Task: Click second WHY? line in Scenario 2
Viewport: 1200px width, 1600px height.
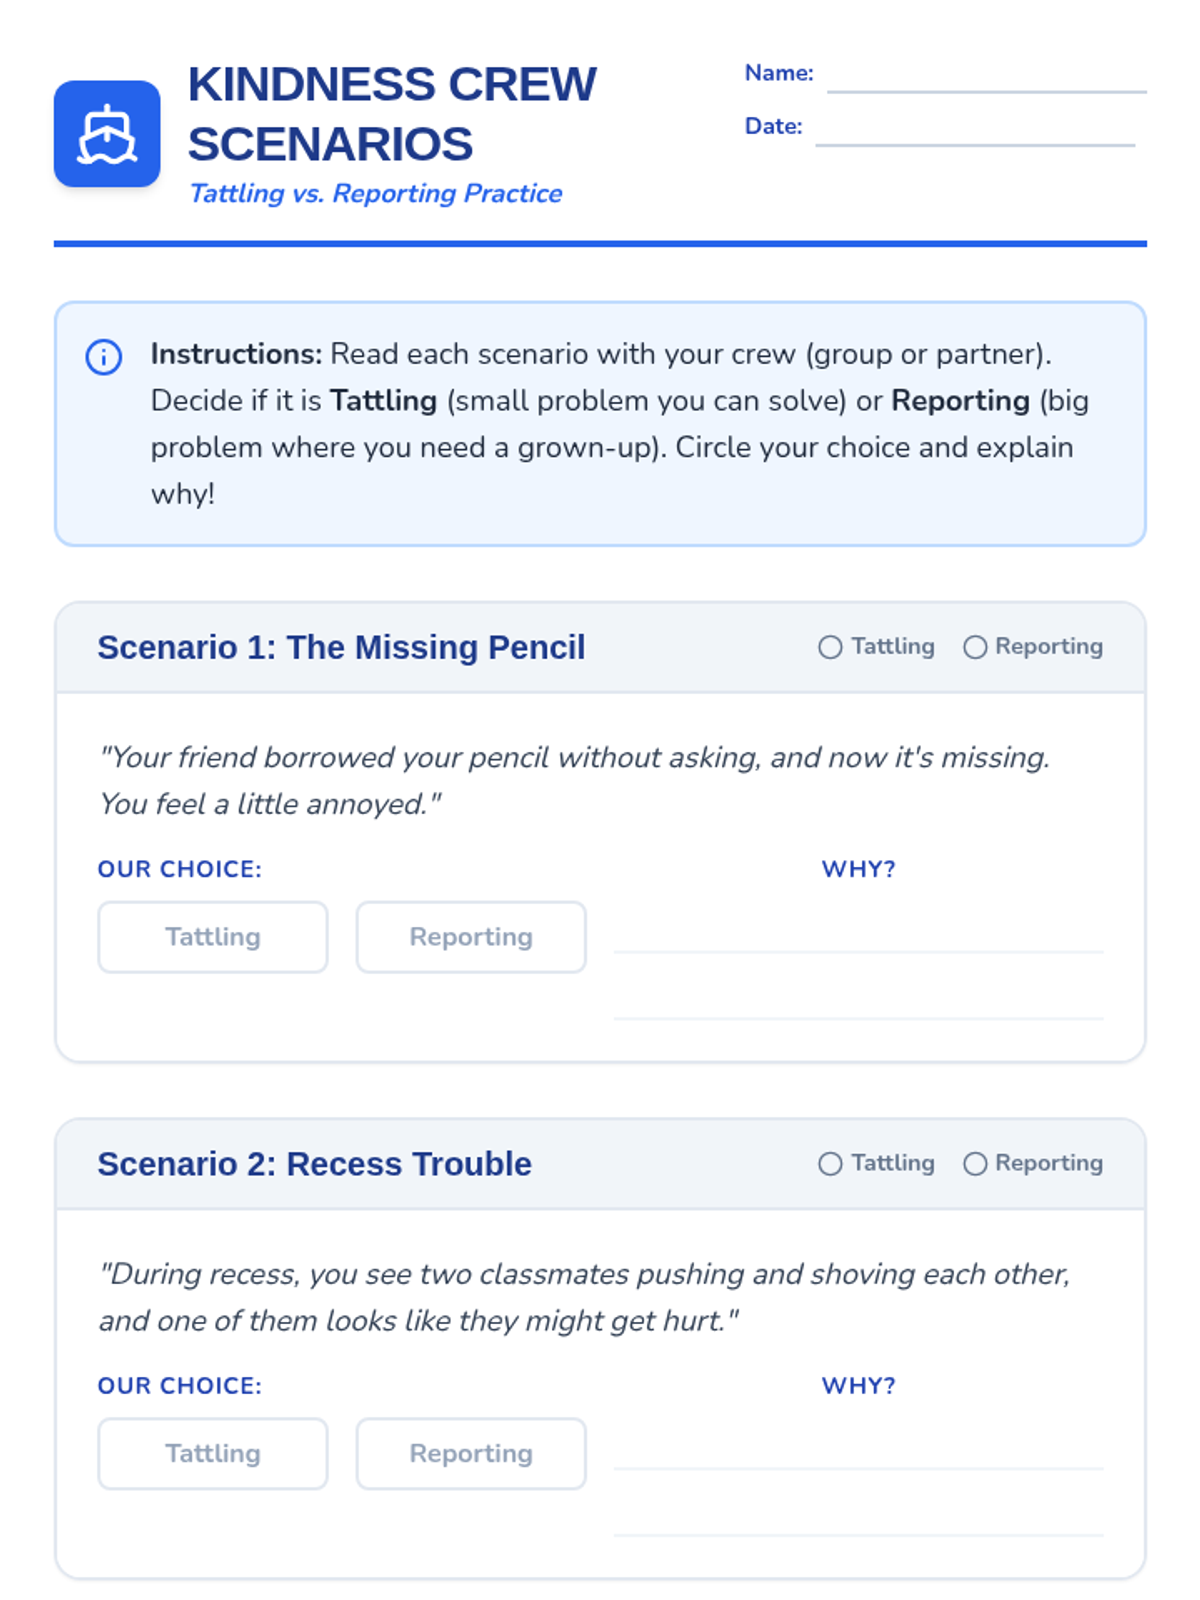Action: [859, 1518]
